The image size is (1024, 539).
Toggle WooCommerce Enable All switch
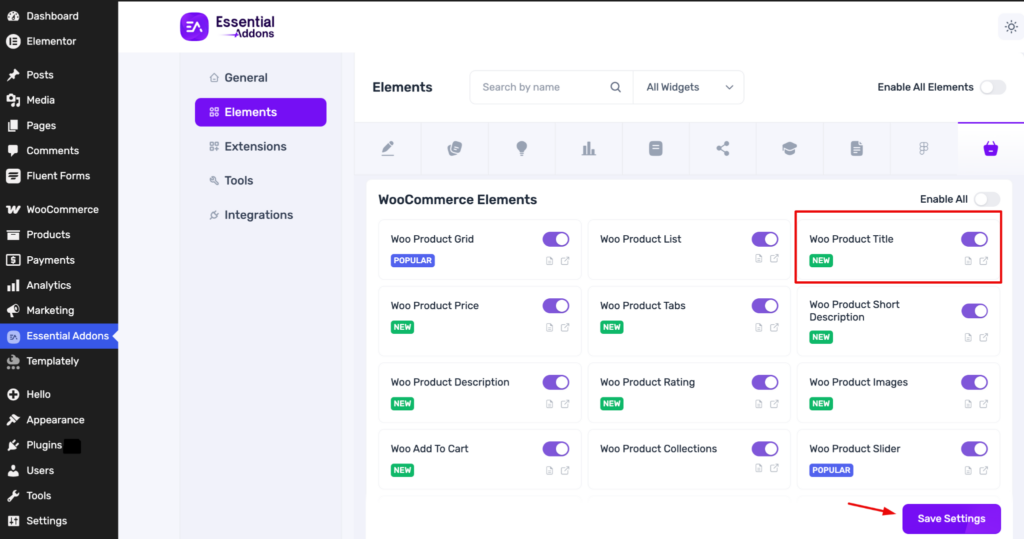point(987,199)
